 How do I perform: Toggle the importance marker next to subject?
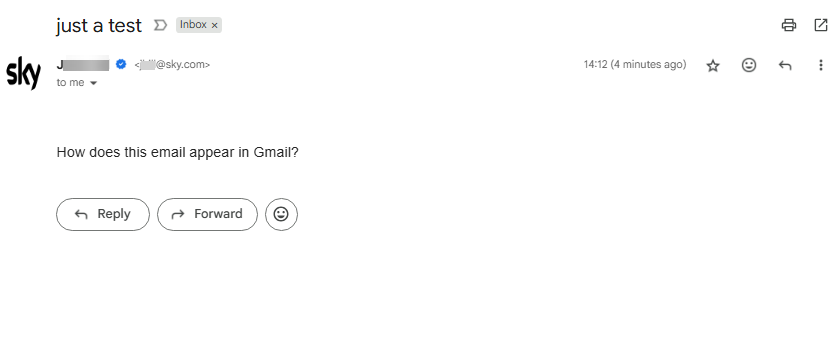(x=160, y=25)
